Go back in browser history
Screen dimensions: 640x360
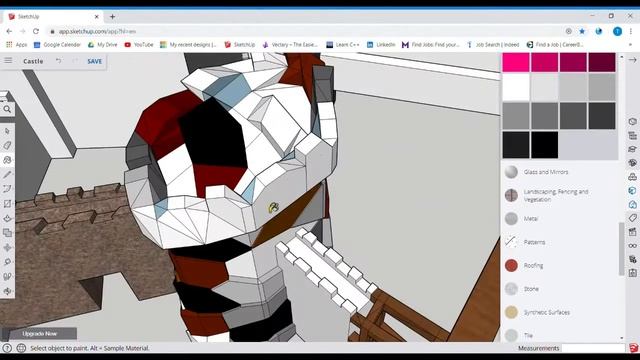point(9,31)
